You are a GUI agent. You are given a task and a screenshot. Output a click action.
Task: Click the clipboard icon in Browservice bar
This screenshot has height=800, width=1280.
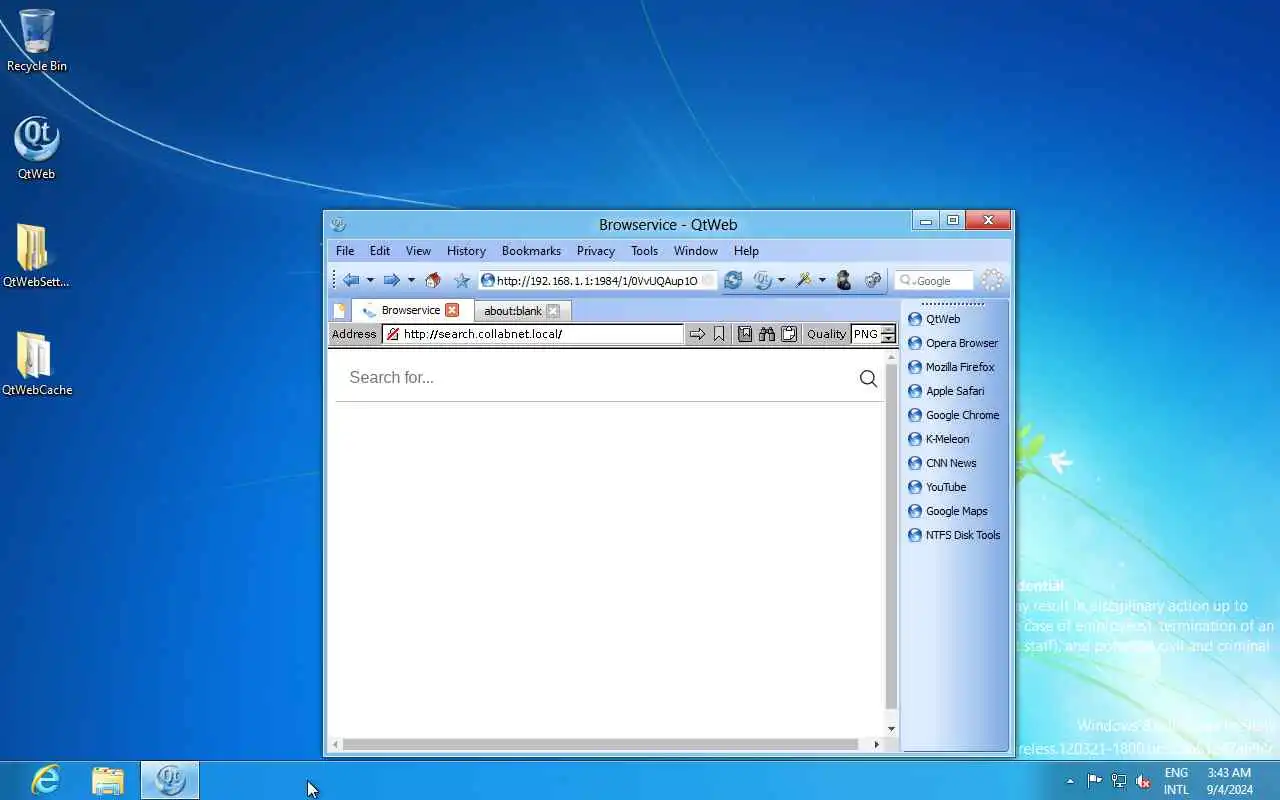(789, 334)
